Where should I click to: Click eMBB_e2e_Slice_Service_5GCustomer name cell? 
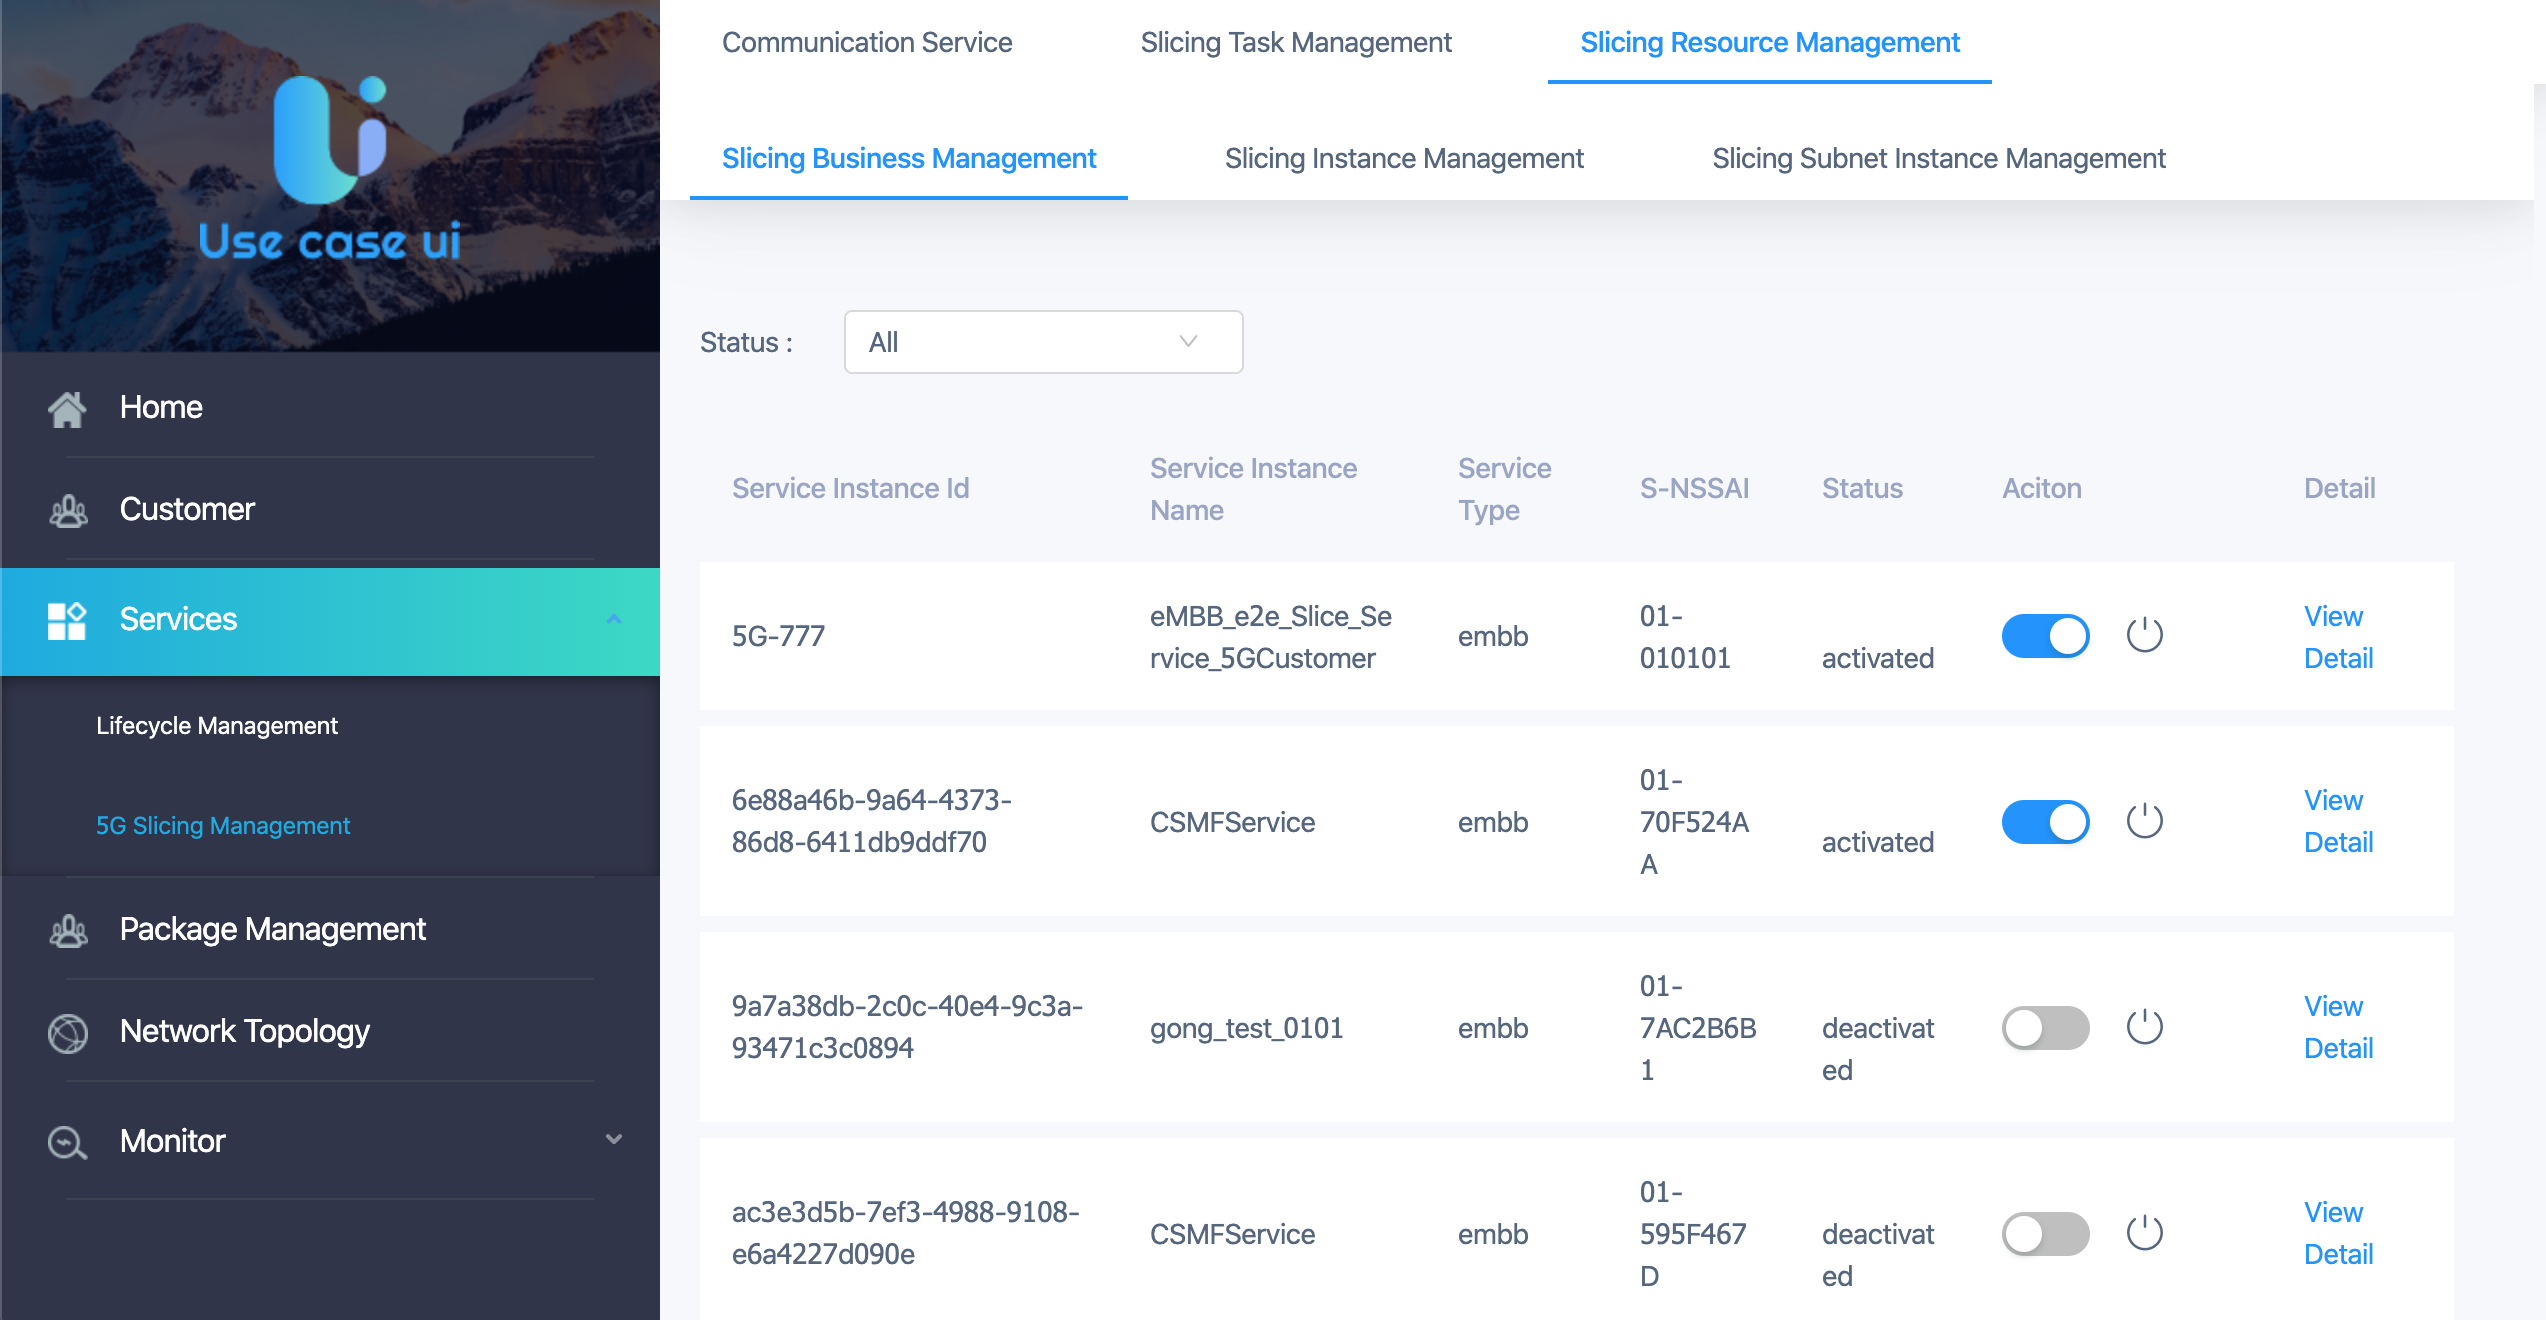[x=1270, y=637]
